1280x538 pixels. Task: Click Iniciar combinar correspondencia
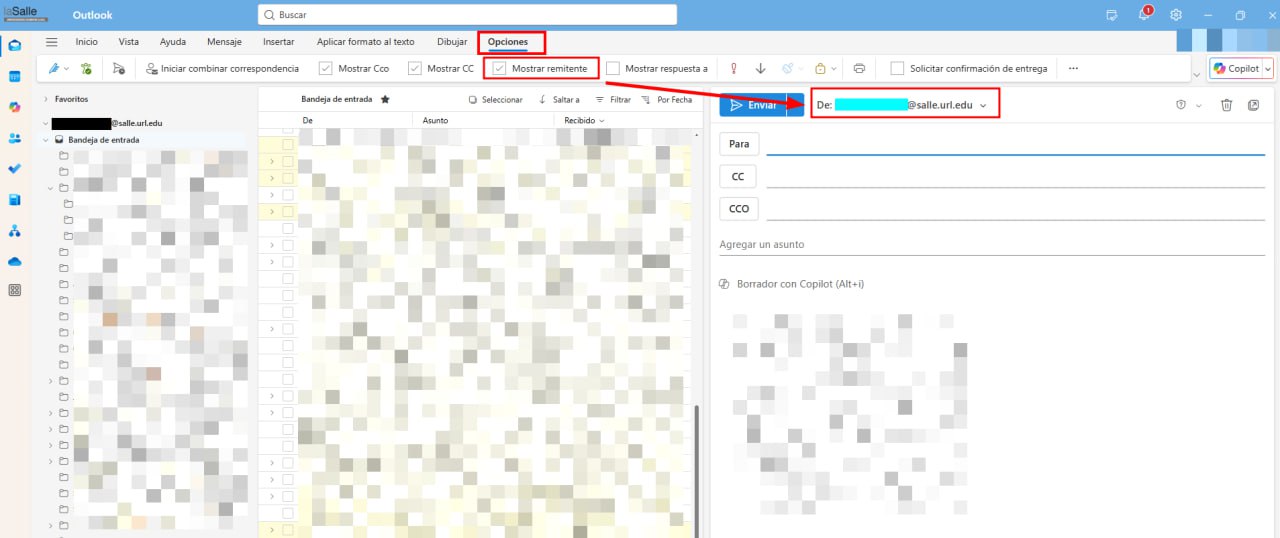tap(222, 69)
